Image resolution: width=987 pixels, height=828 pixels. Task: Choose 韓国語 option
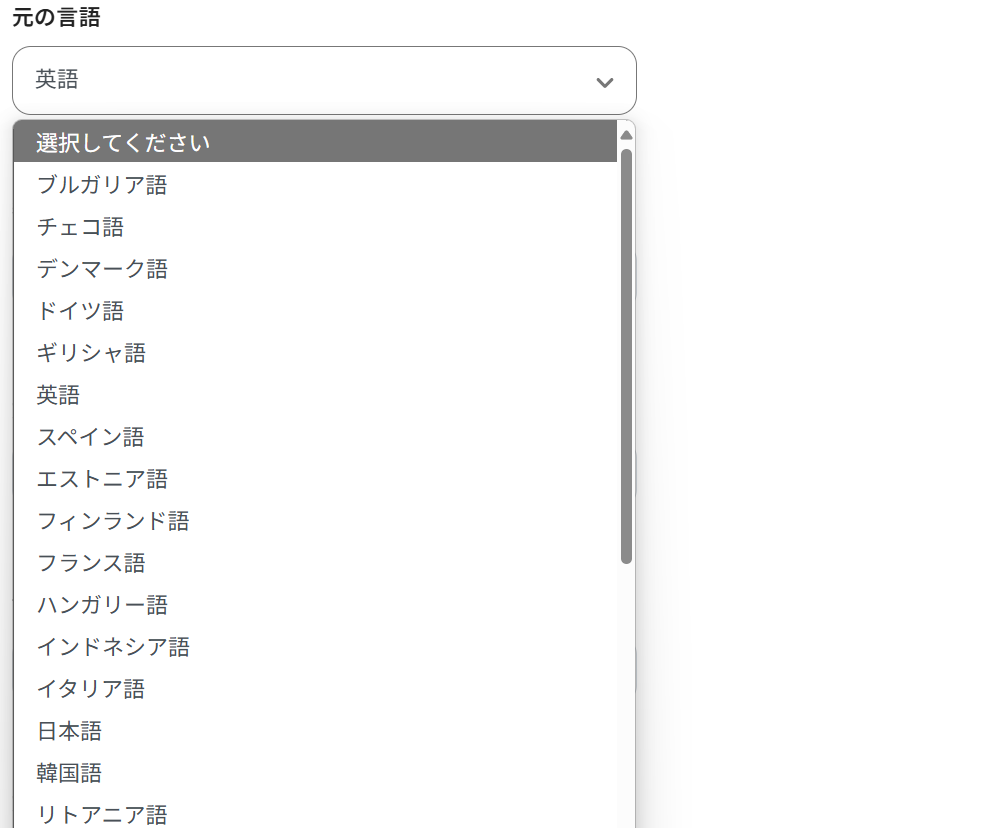coord(315,773)
